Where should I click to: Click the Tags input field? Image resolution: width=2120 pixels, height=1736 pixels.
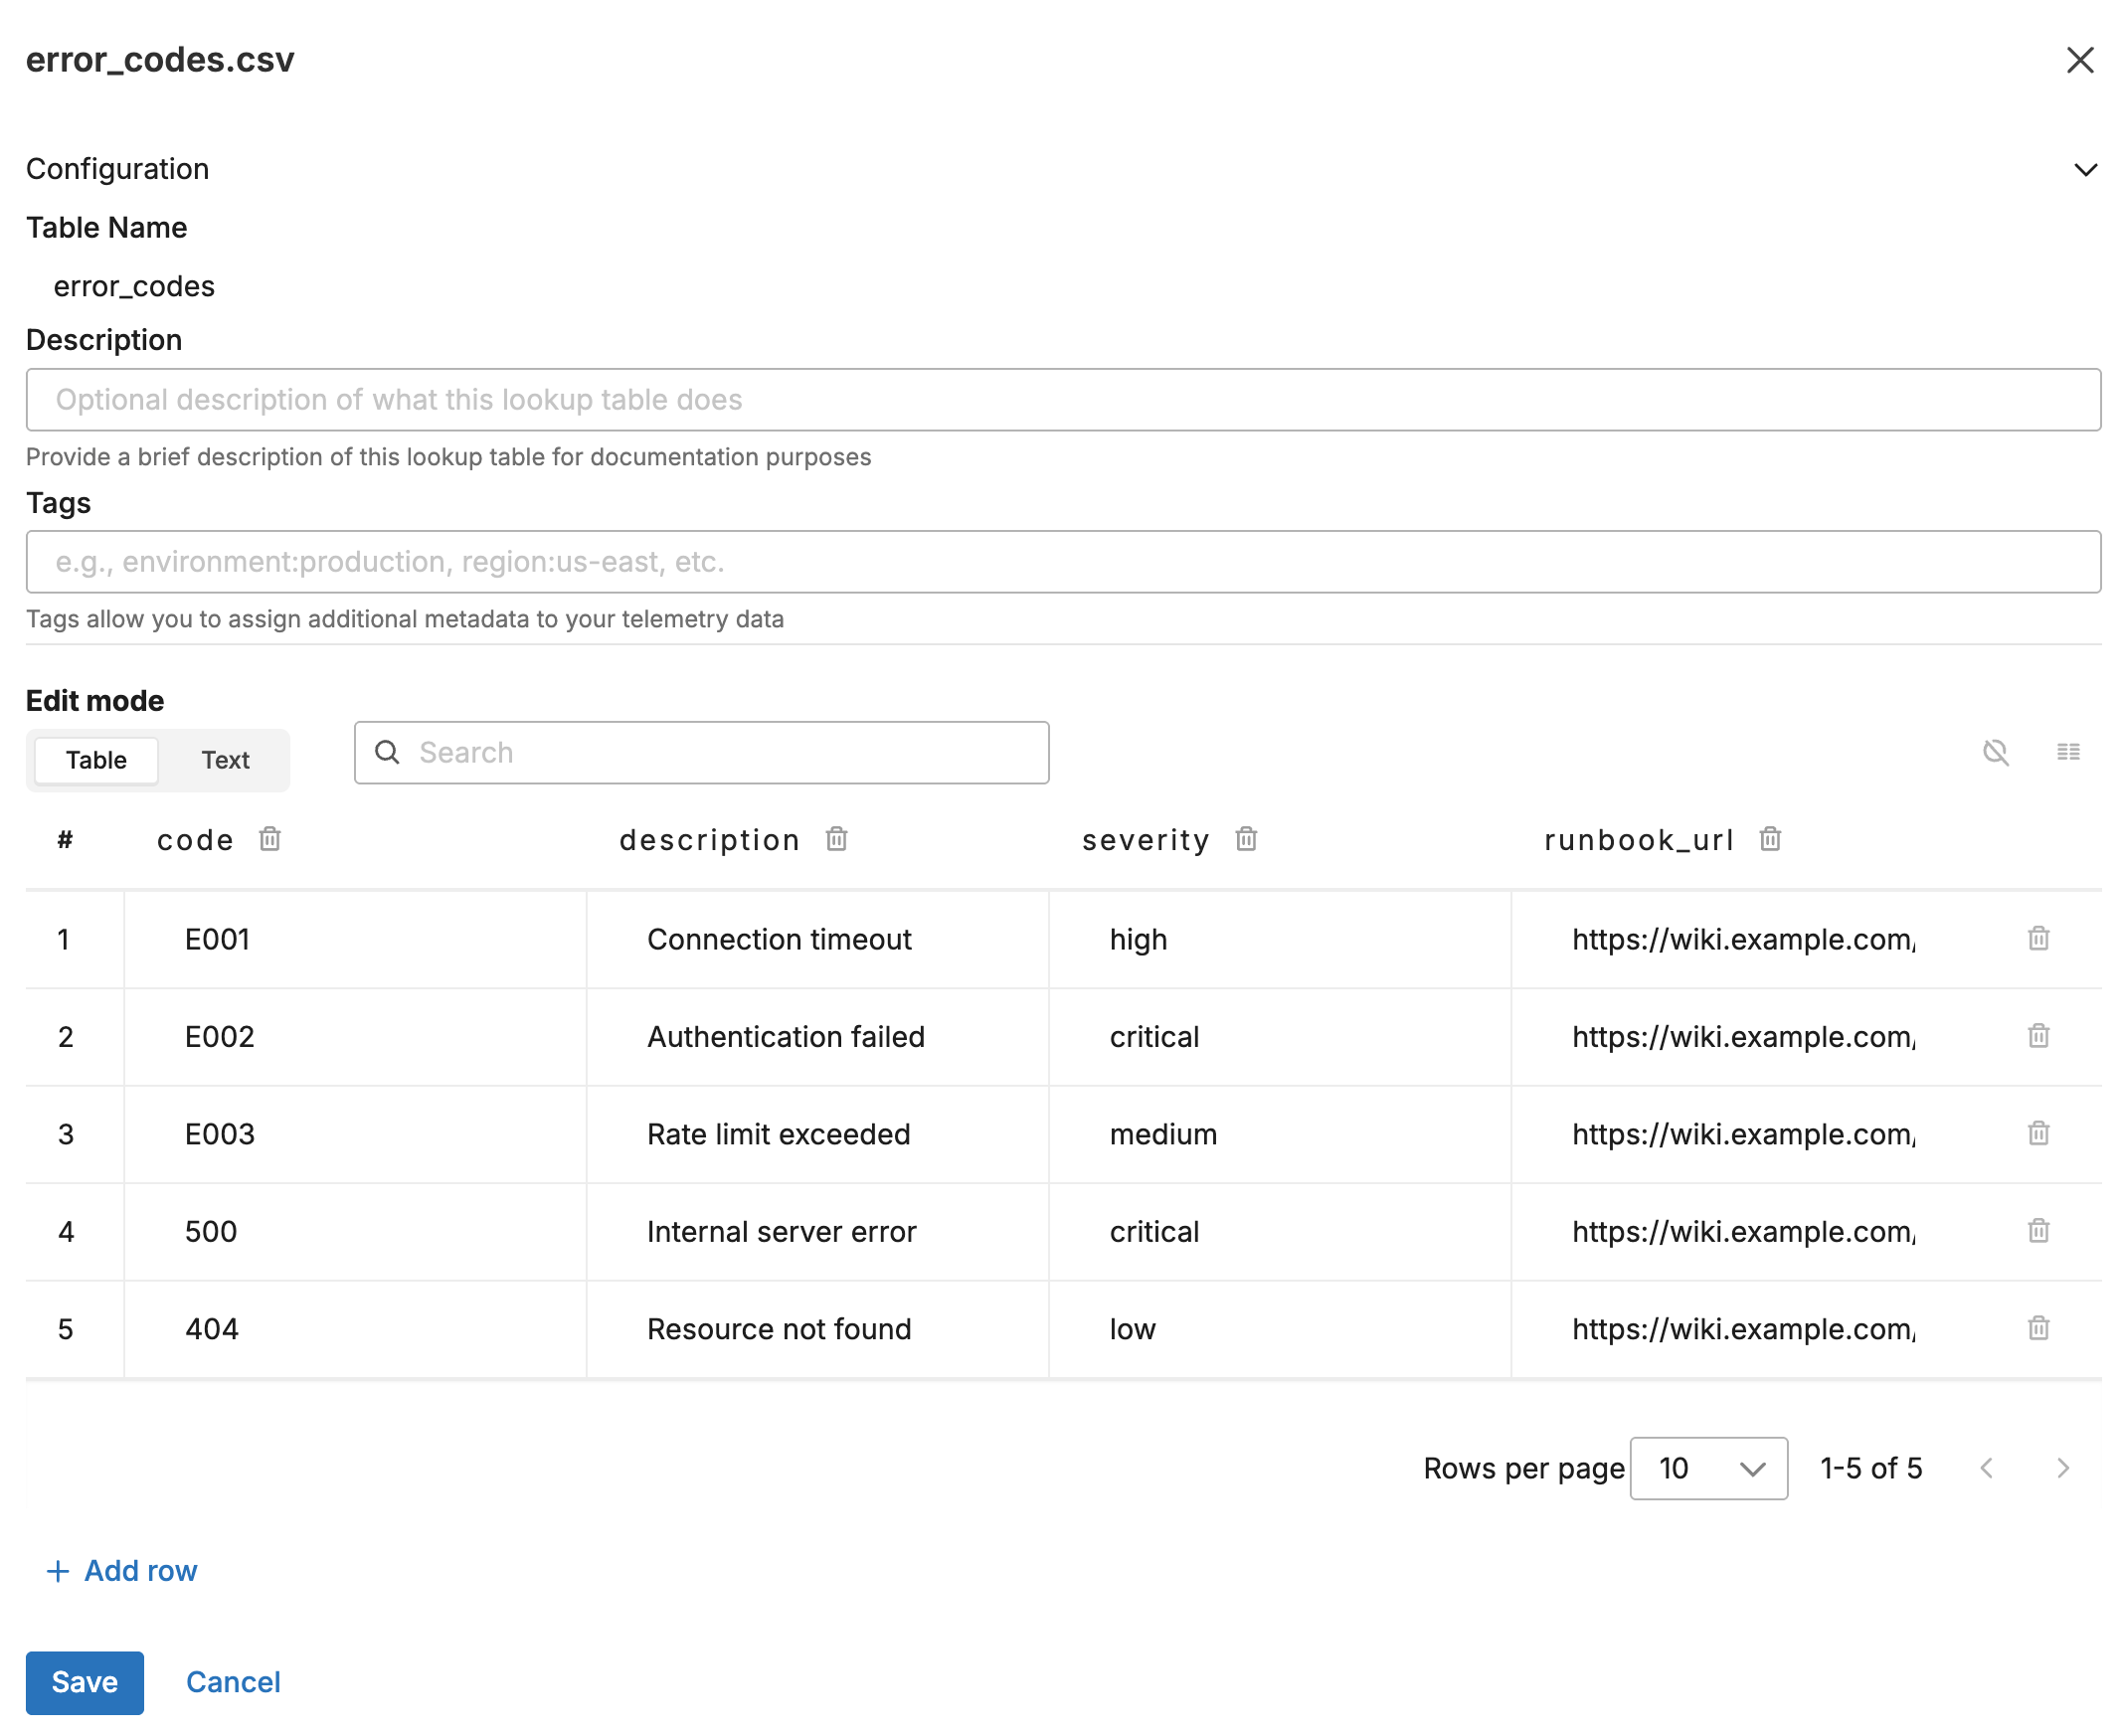tap(1062, 562)
